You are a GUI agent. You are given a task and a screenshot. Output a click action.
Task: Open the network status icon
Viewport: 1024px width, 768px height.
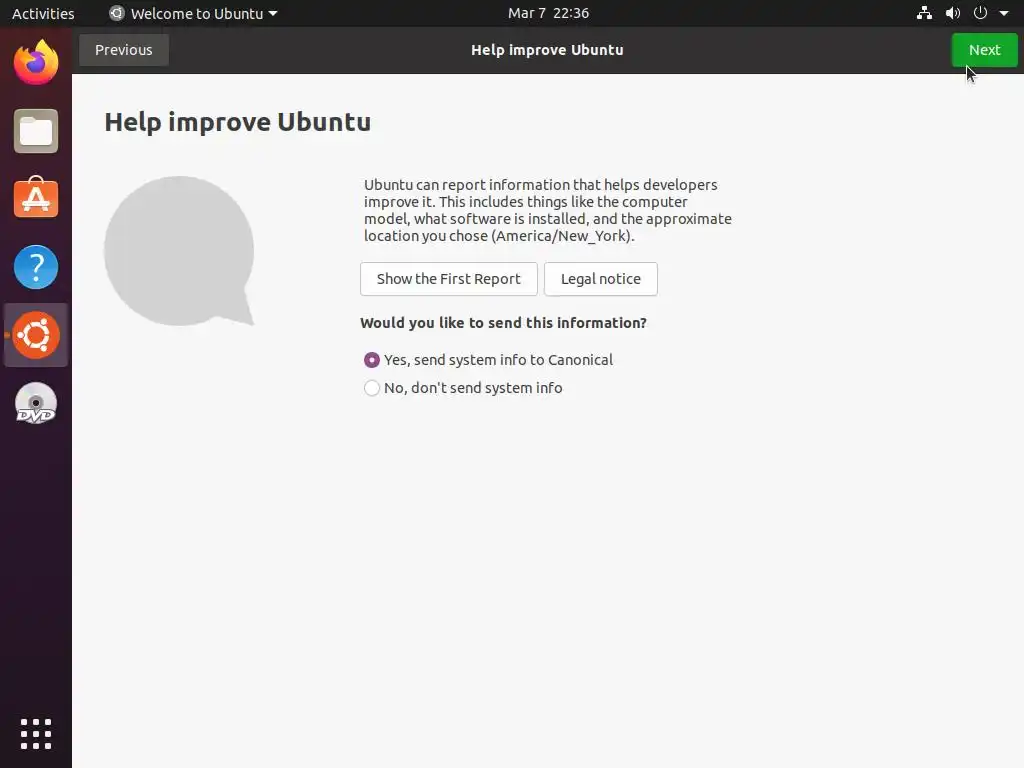pos(924,13)
